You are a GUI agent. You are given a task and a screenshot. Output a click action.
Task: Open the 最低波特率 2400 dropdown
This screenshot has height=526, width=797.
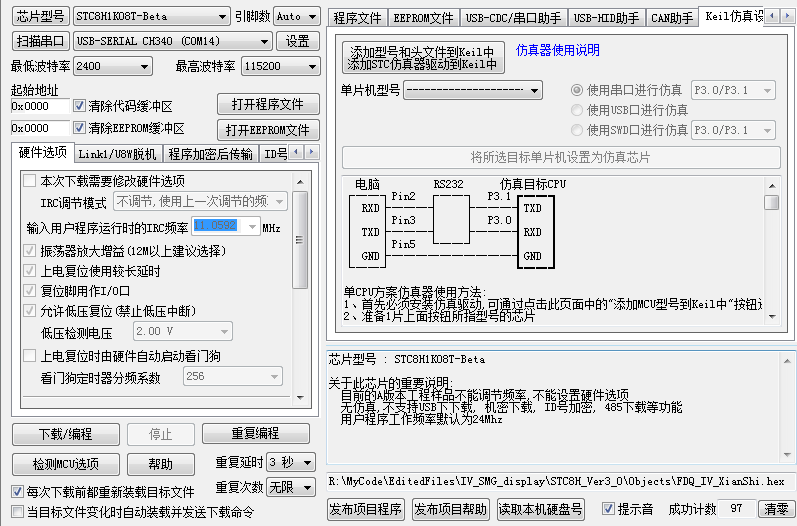tap(113, 66)
